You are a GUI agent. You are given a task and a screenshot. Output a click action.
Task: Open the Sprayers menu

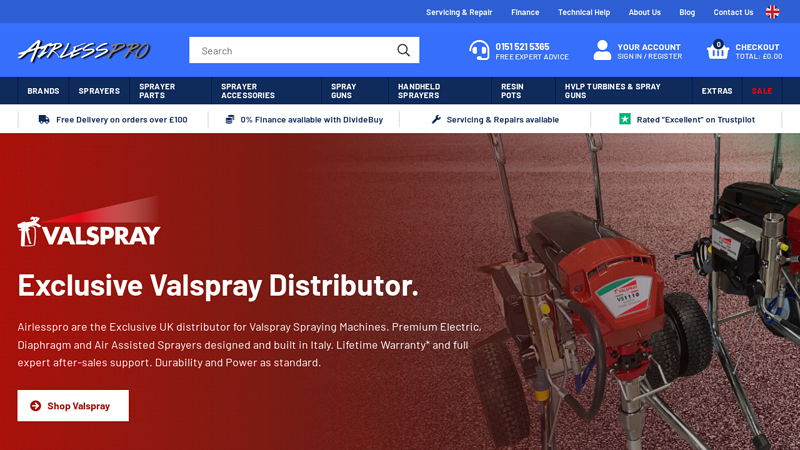(x=99, y=91)
